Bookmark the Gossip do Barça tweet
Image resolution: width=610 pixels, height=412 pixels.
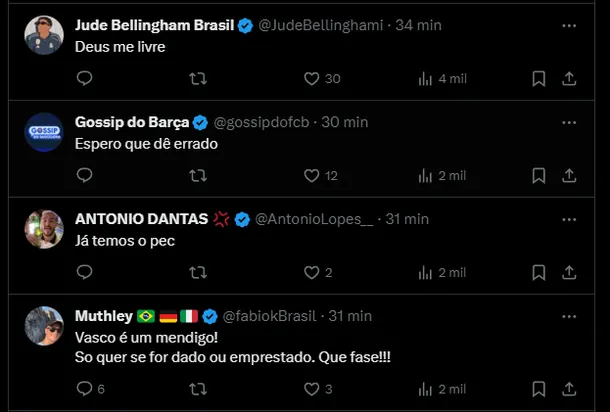point(538,176)
